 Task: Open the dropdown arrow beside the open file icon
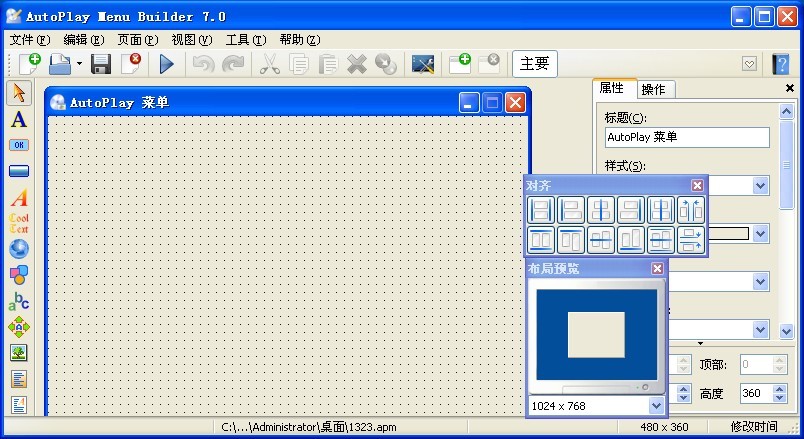pos(78,64)
